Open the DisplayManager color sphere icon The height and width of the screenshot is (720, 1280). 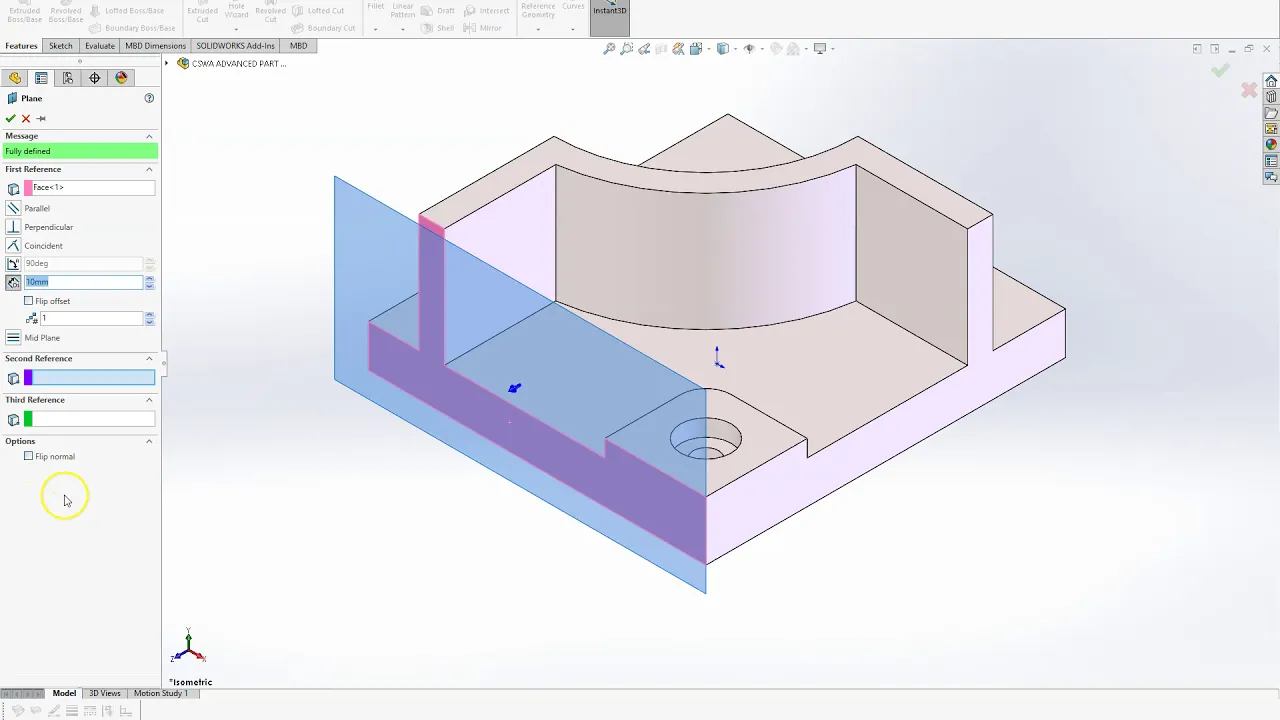click(x=121, y=78)
